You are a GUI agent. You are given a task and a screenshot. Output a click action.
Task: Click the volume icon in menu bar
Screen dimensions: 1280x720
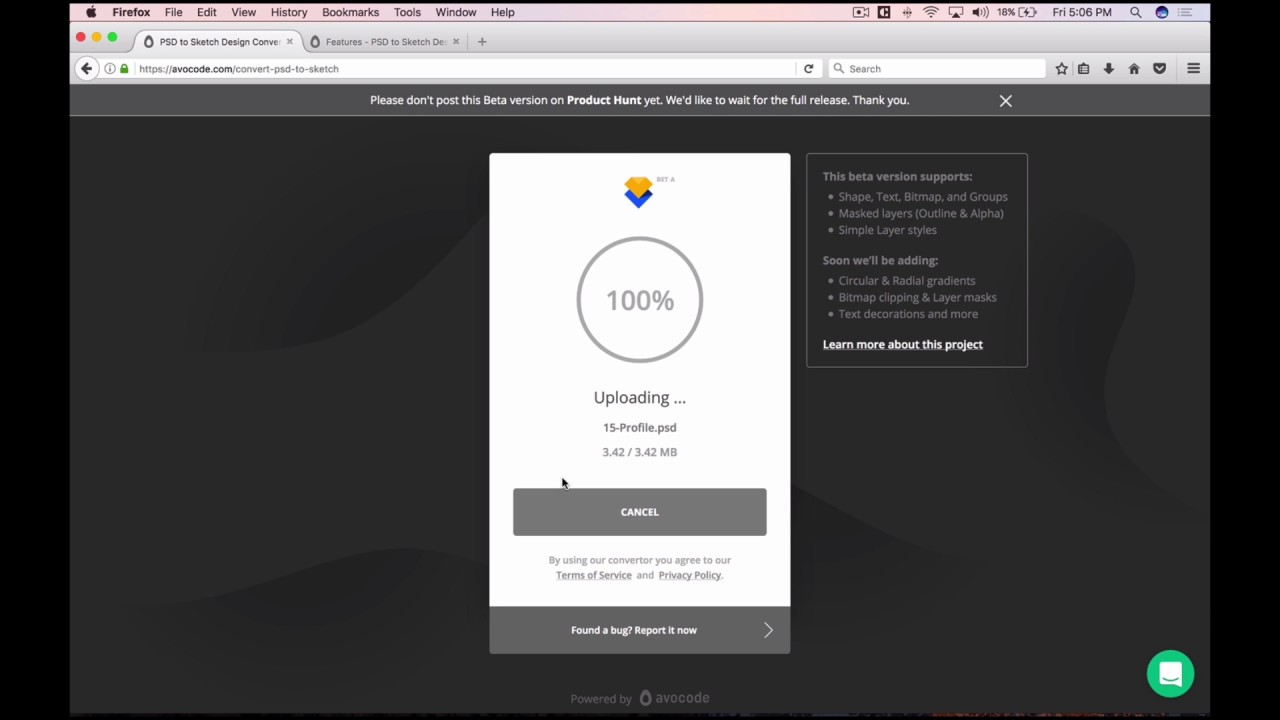point(980,12)
